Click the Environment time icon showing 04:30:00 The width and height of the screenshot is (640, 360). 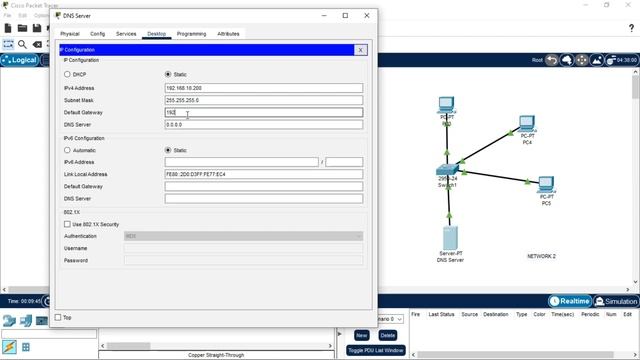coord(621,60)
